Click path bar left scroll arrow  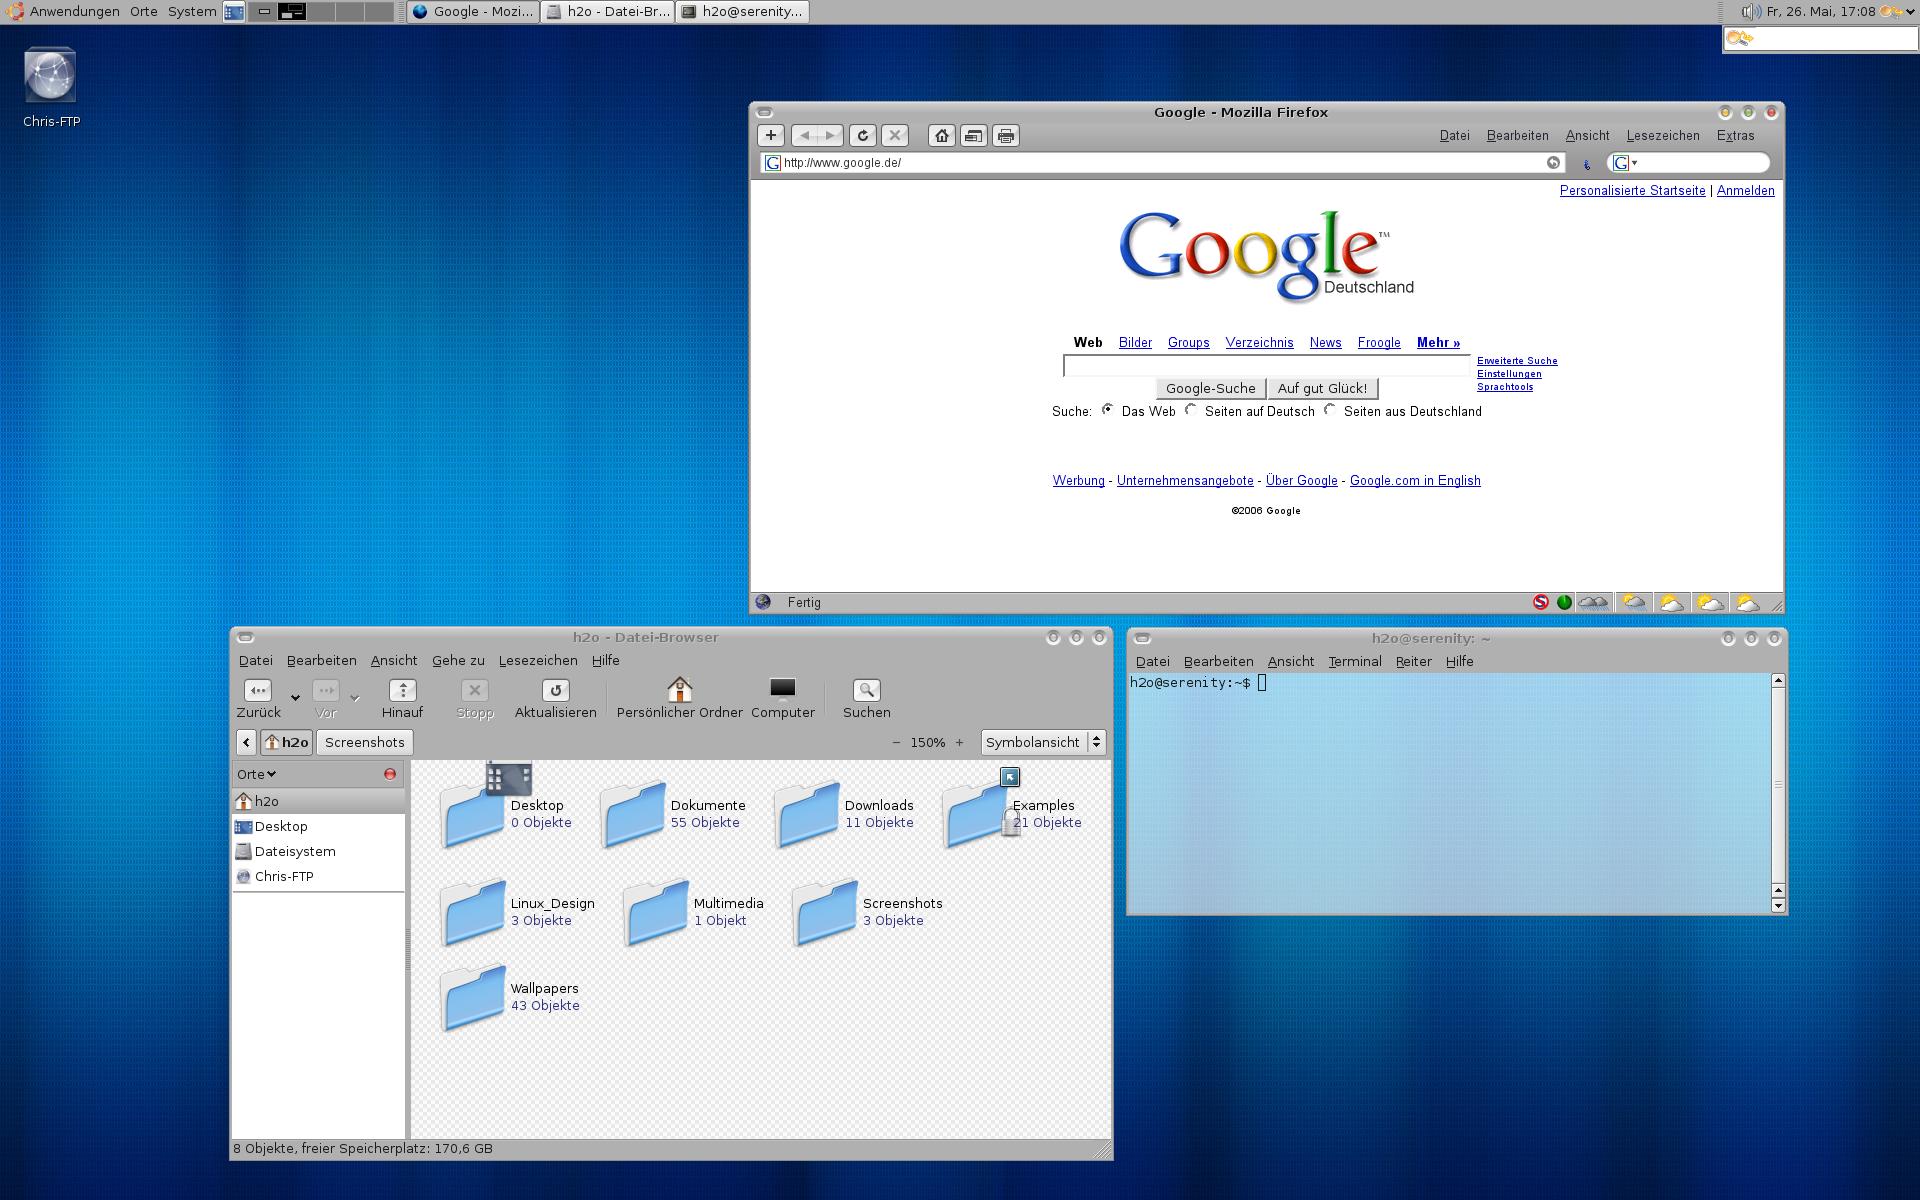click(246, 742)
